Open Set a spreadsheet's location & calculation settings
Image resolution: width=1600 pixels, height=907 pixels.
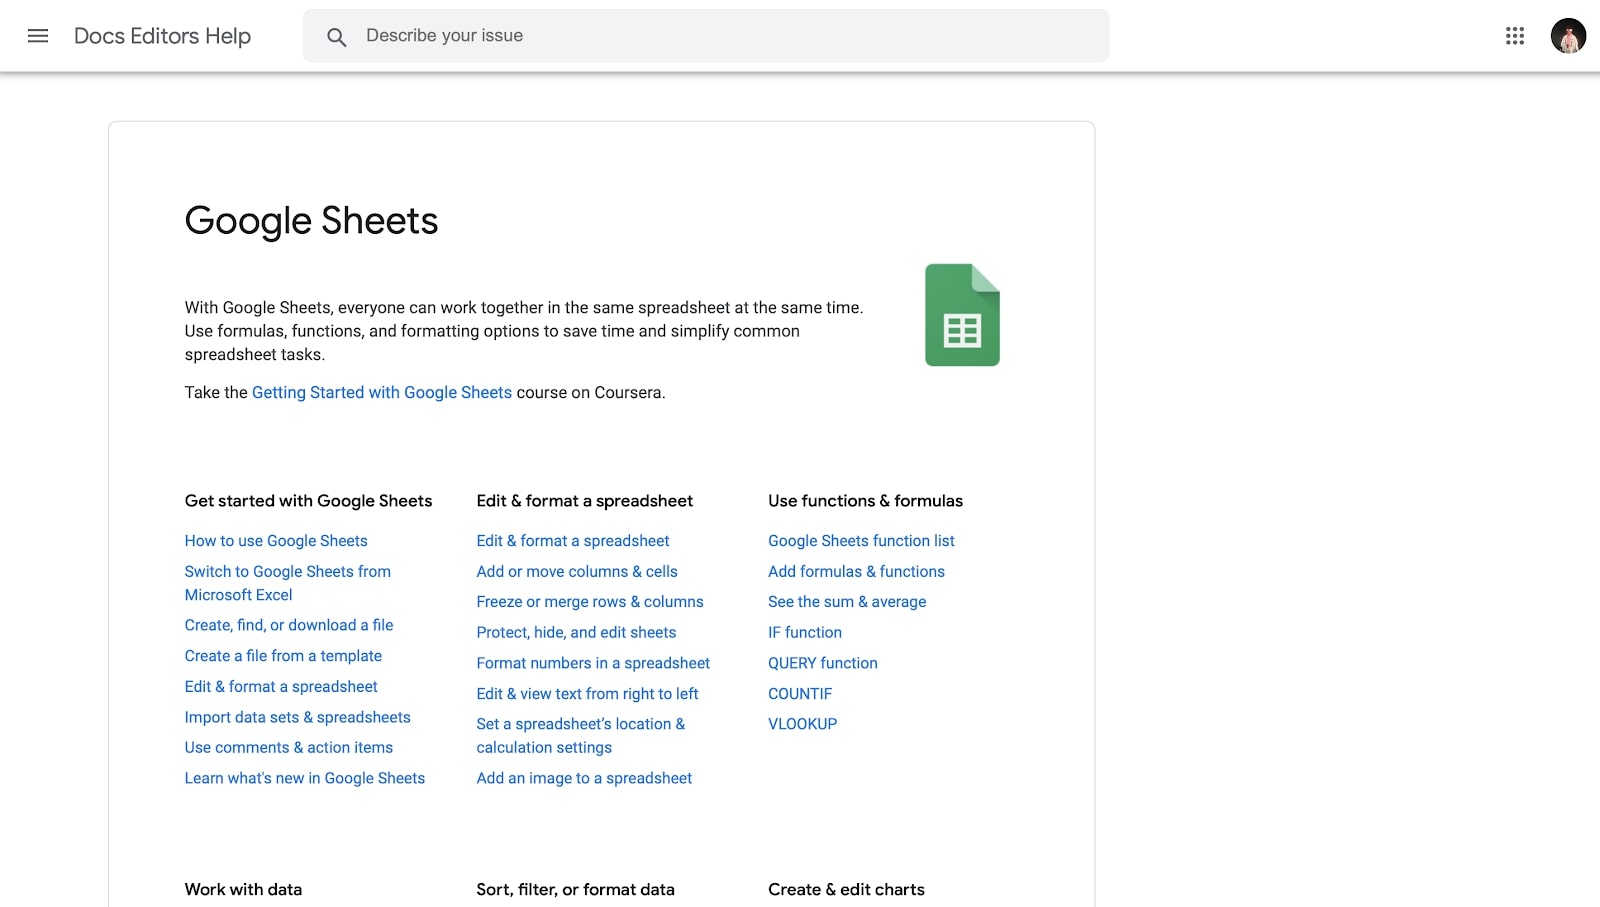tap(581, 736)
